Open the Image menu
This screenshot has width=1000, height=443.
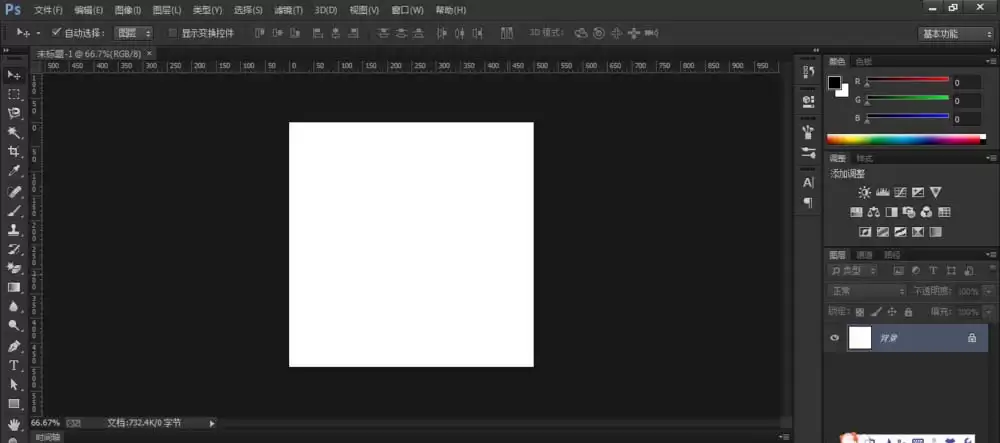click(x=128, y=10)
